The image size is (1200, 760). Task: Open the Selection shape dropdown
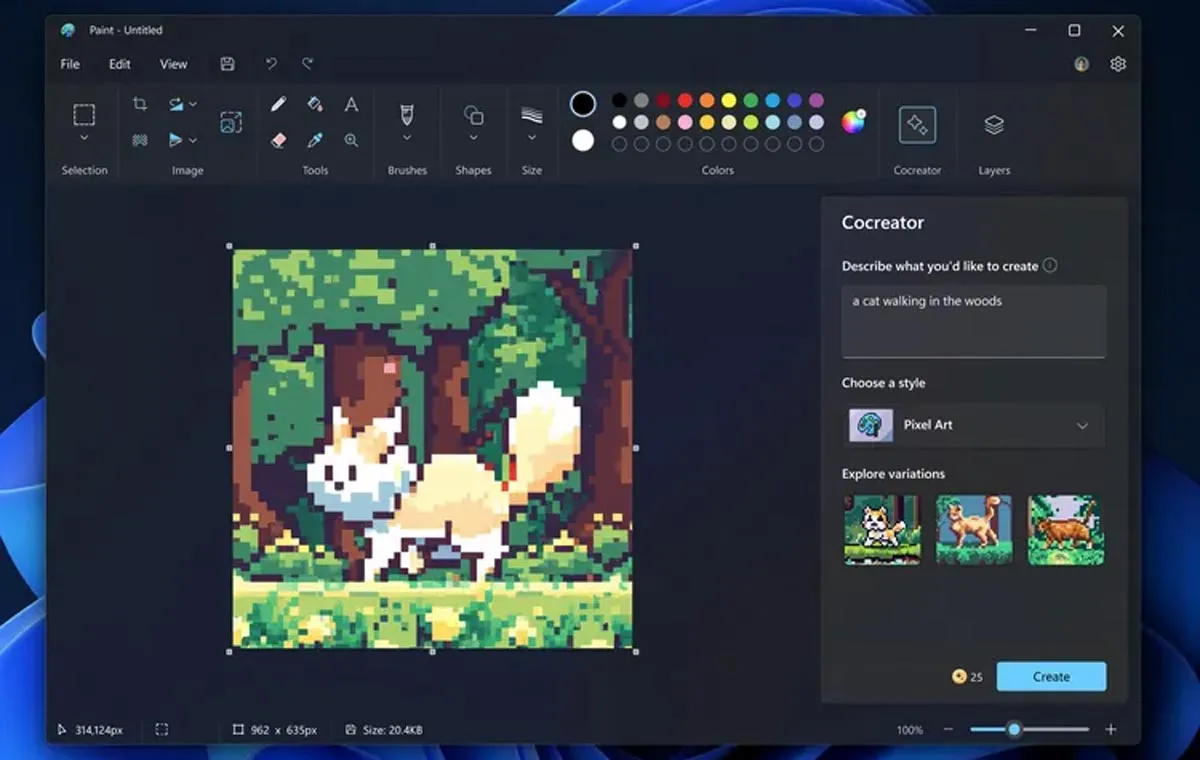(84, 138)
